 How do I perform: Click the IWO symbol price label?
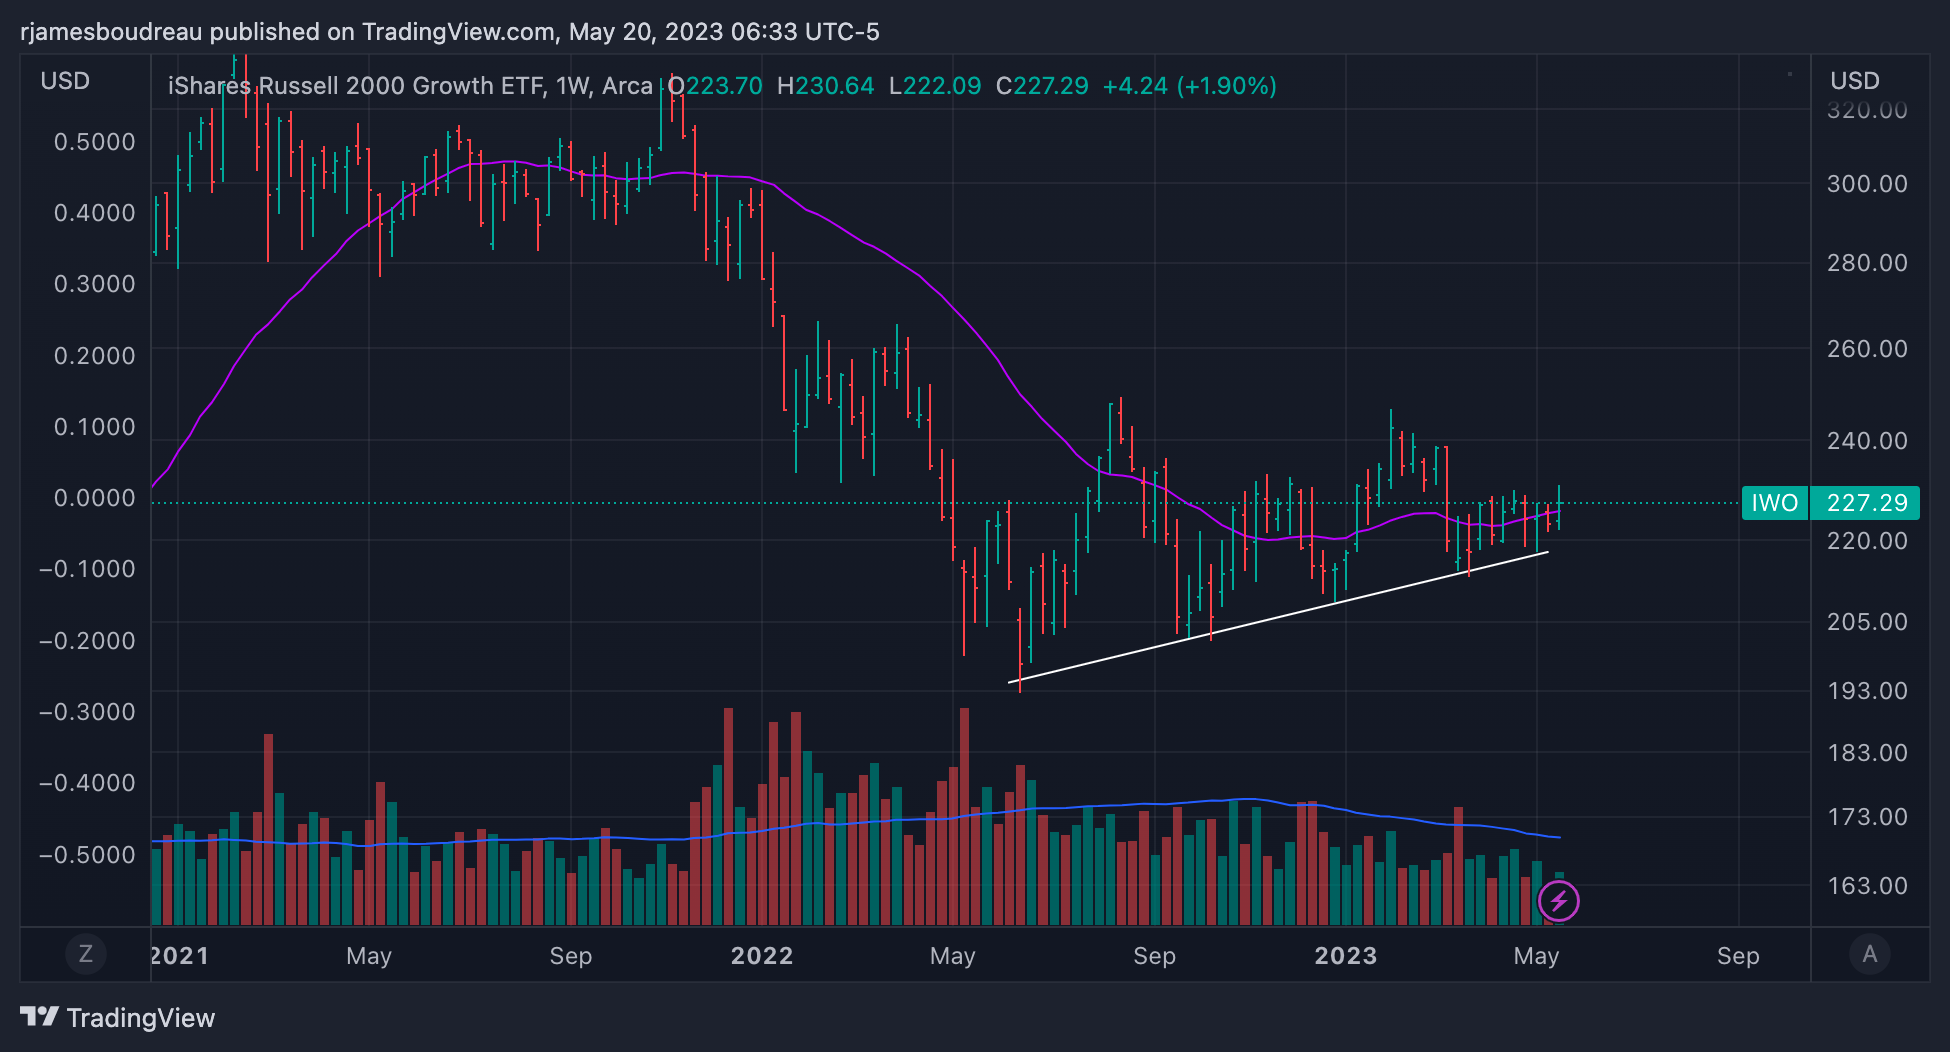1775,503
